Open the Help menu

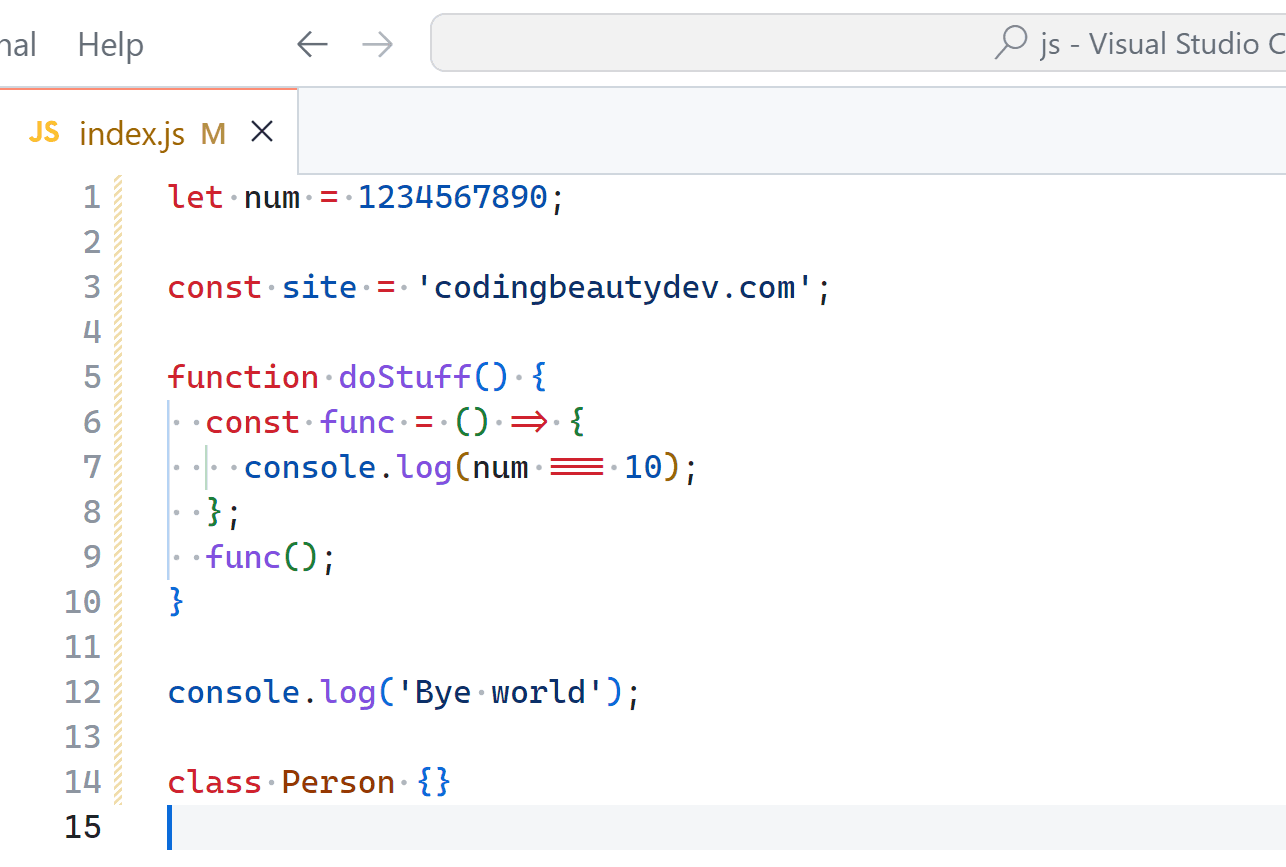pyautogui.click(x=111, y=45)
